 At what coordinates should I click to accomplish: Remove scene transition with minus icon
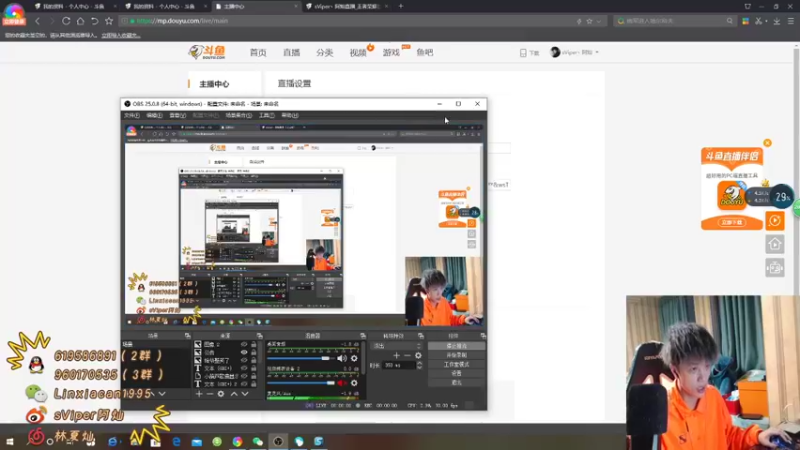(x=407, y=355)
